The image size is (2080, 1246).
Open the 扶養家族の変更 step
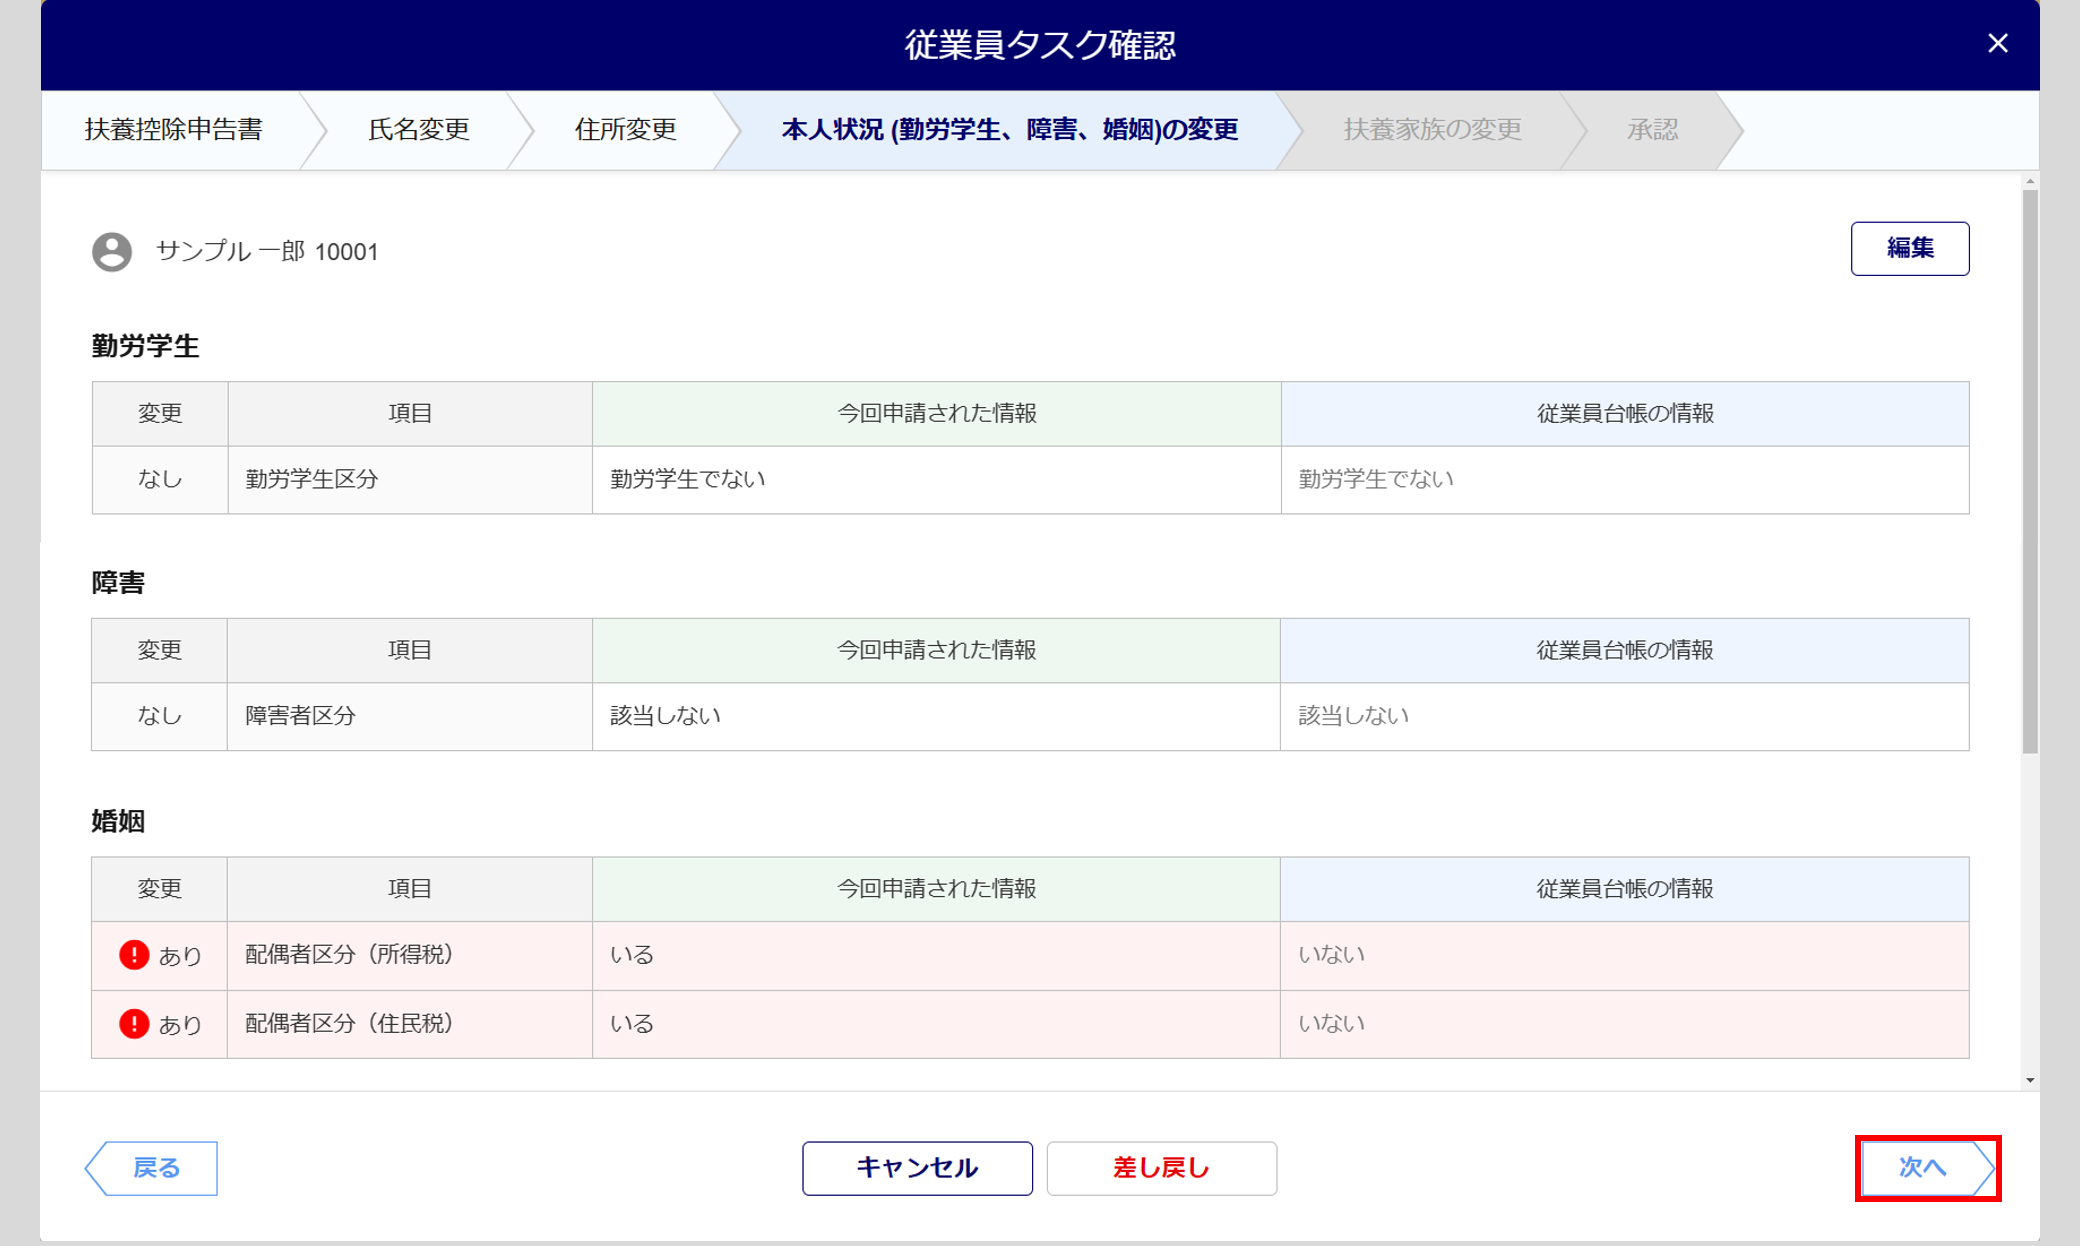tap(1432, 130)
